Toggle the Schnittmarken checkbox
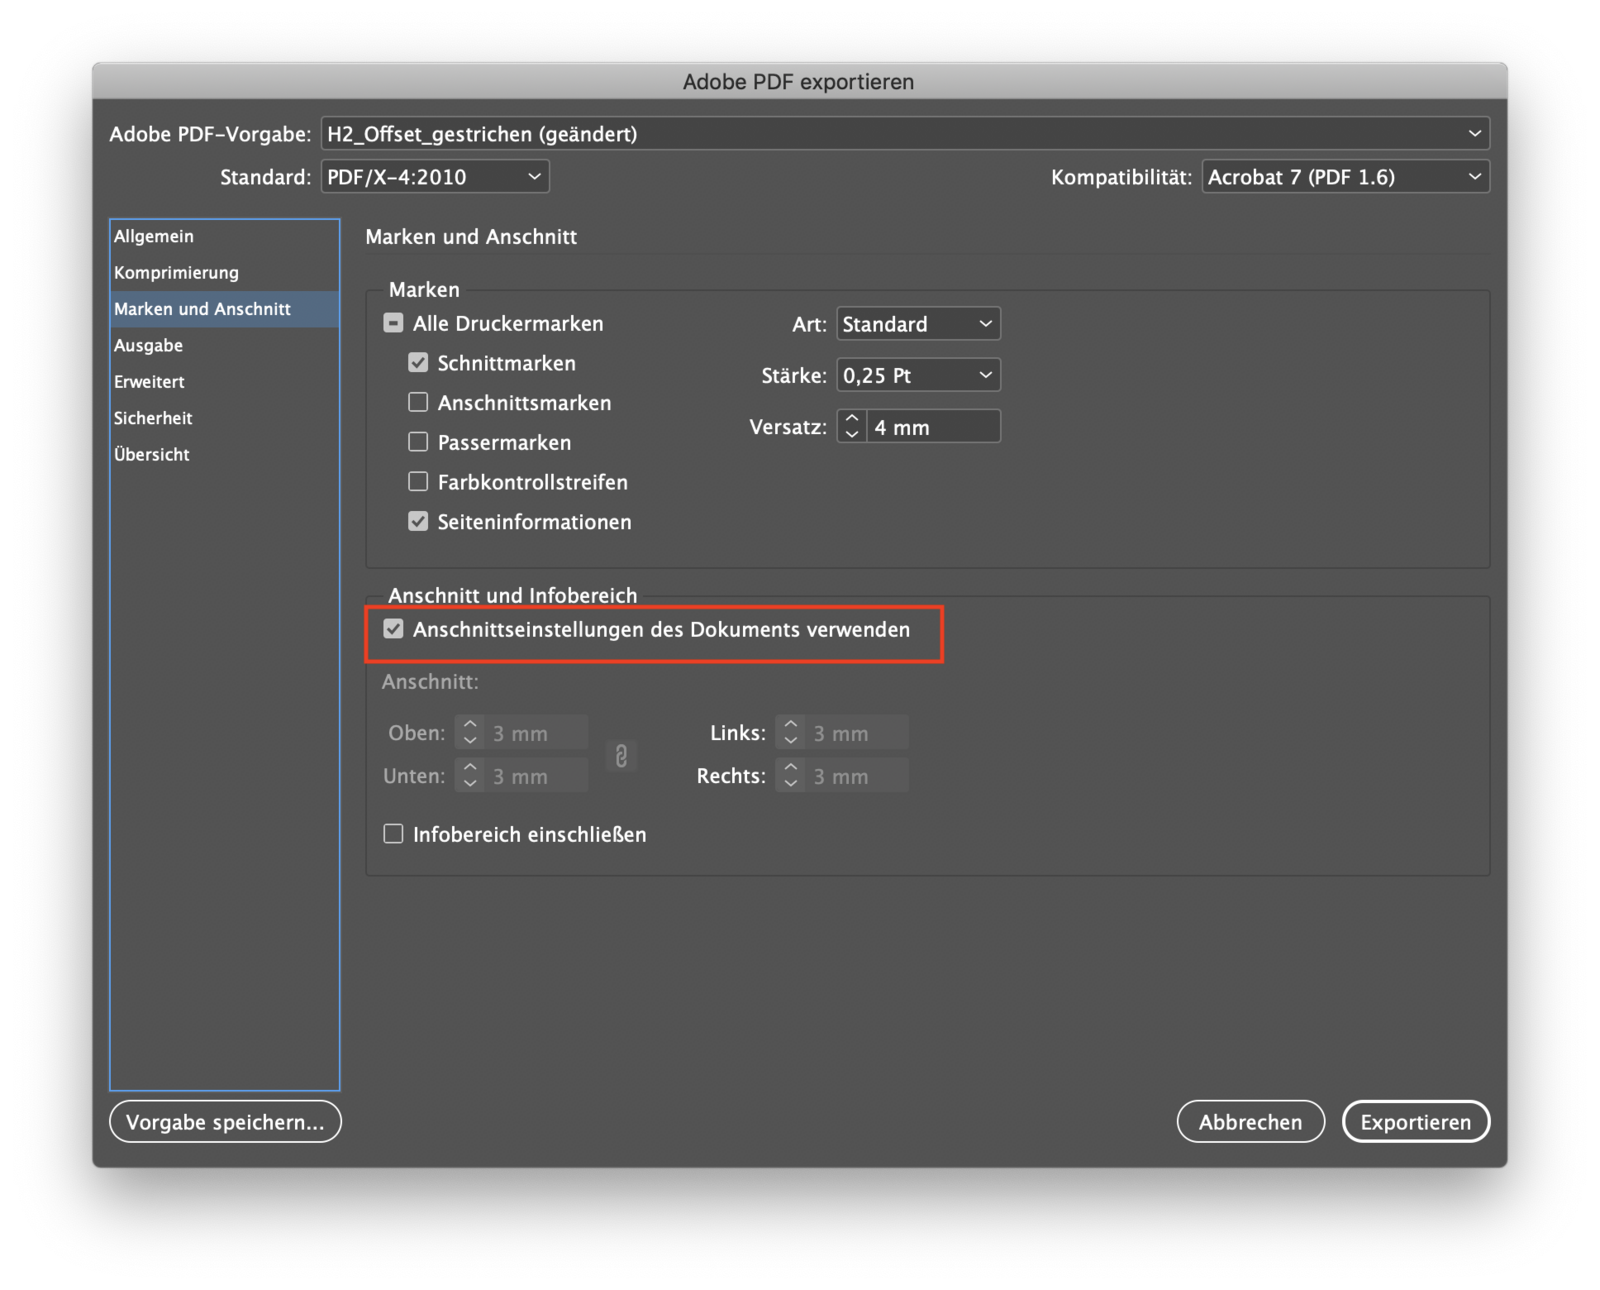 tap(418, 363)
